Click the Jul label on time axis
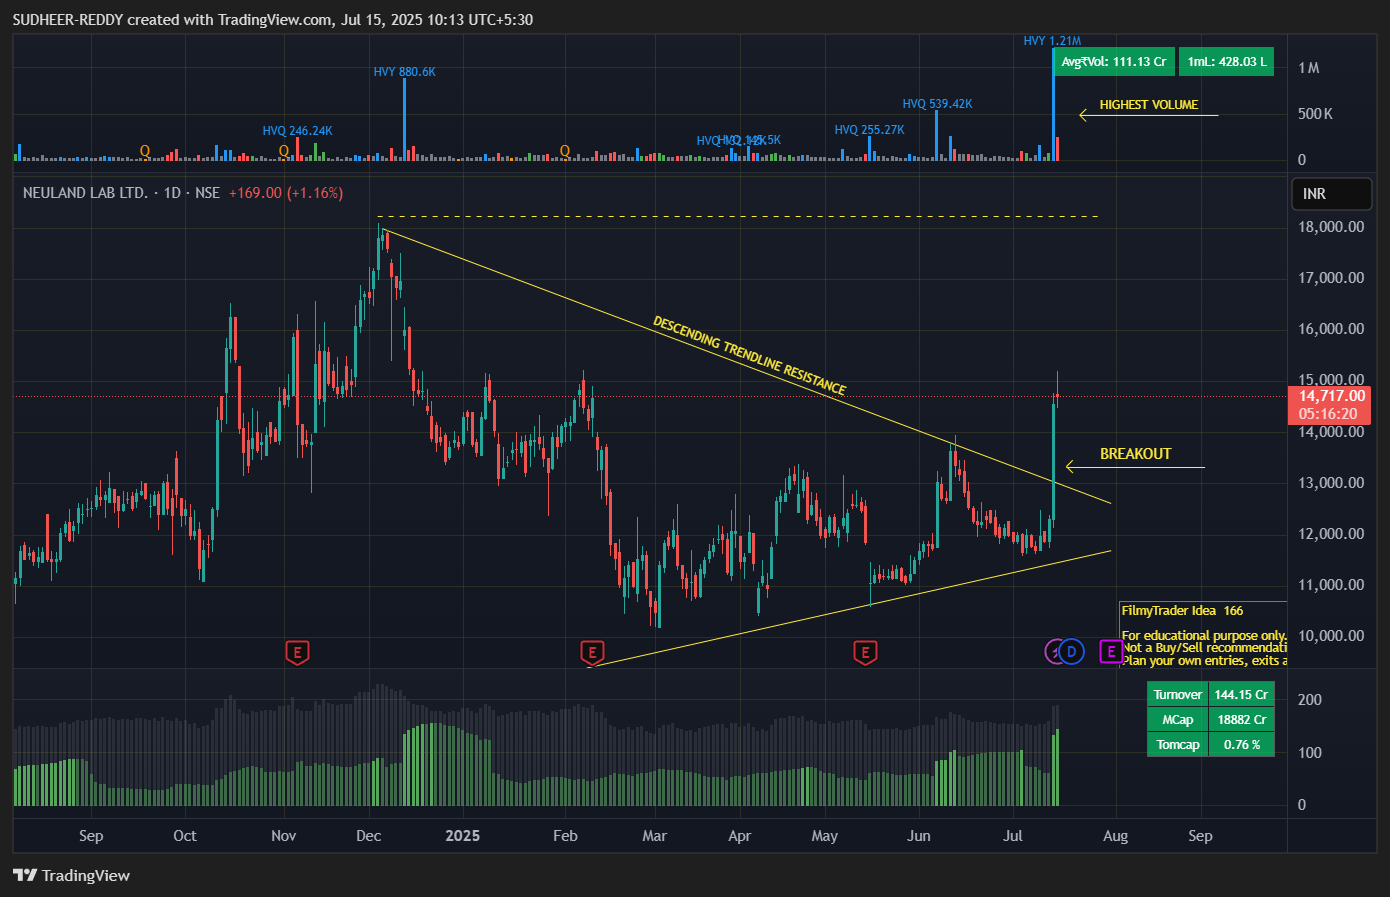Screen dimensions: 1390x897 [1013, 836]
